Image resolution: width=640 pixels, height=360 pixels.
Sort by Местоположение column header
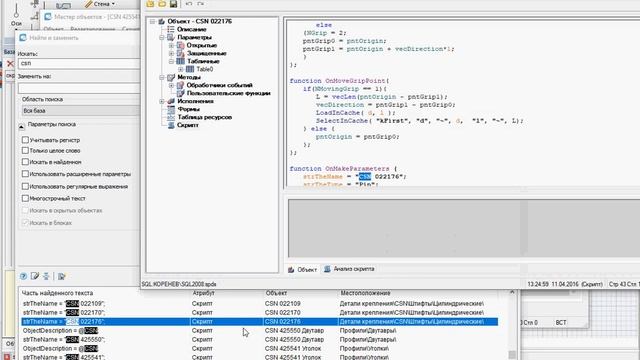click(x=365, y=293)
